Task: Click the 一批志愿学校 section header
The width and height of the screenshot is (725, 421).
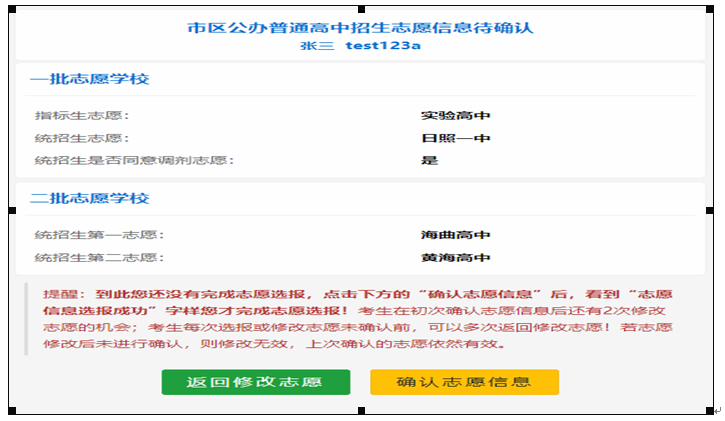Action: 90,79
